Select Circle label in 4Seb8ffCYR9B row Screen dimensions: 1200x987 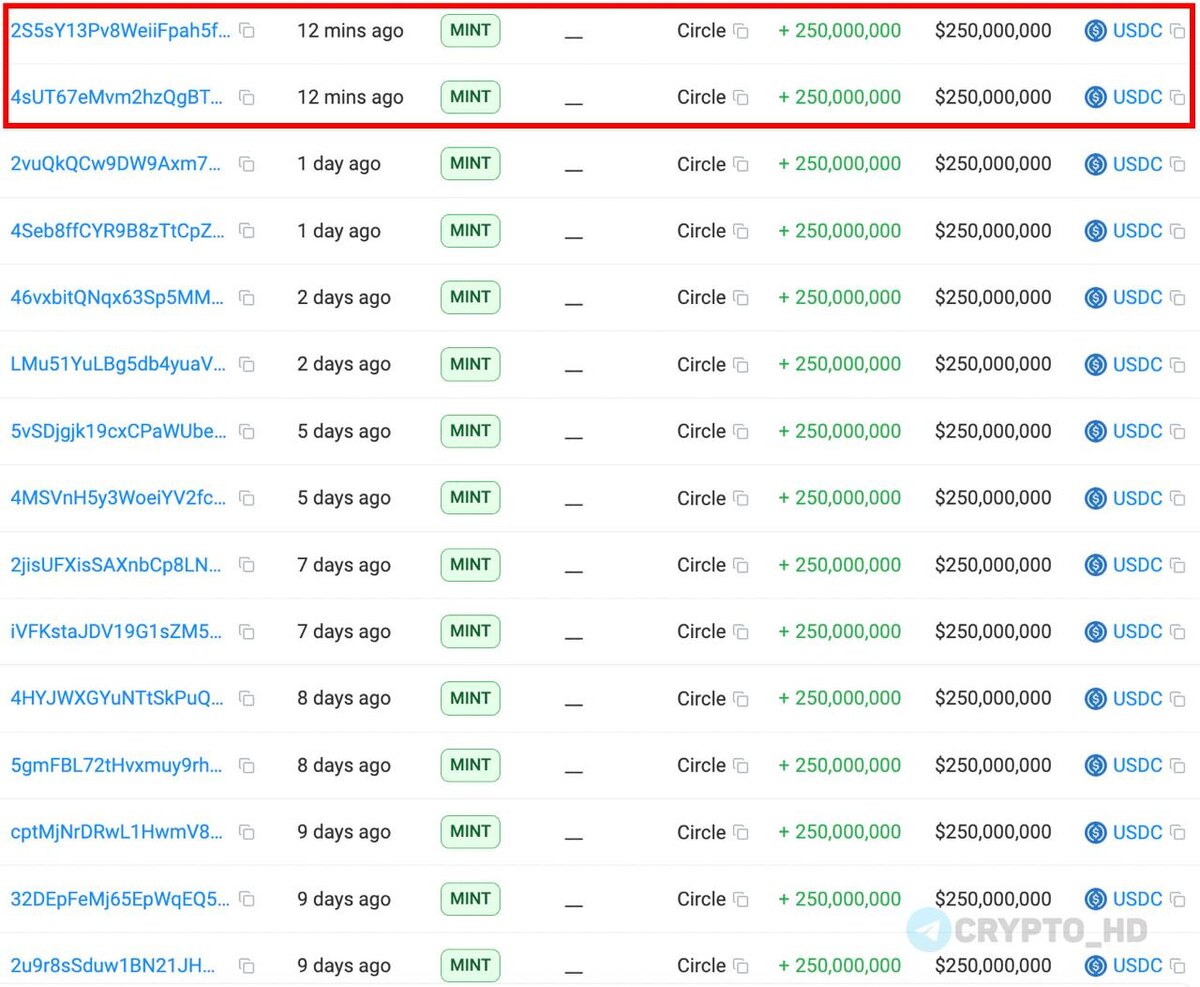[701, 231]
